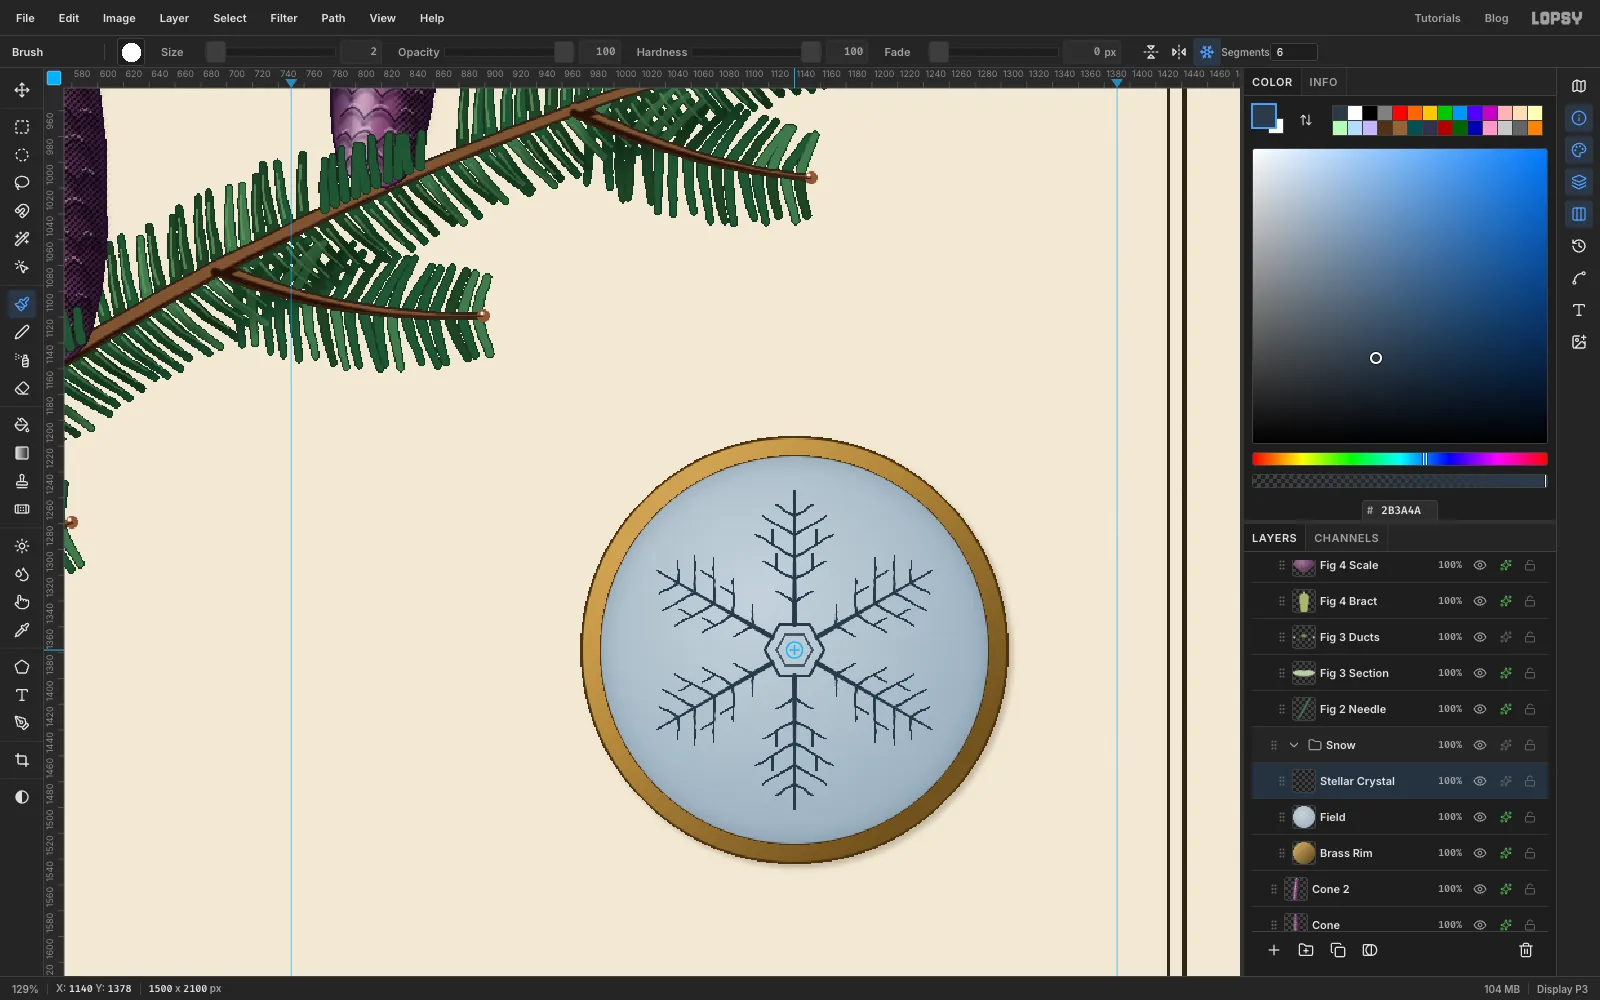Hide the Stellar Crystal layer
Image resolution: width=1600 pixels, height=1000 pixels.
click(1480, 781)
